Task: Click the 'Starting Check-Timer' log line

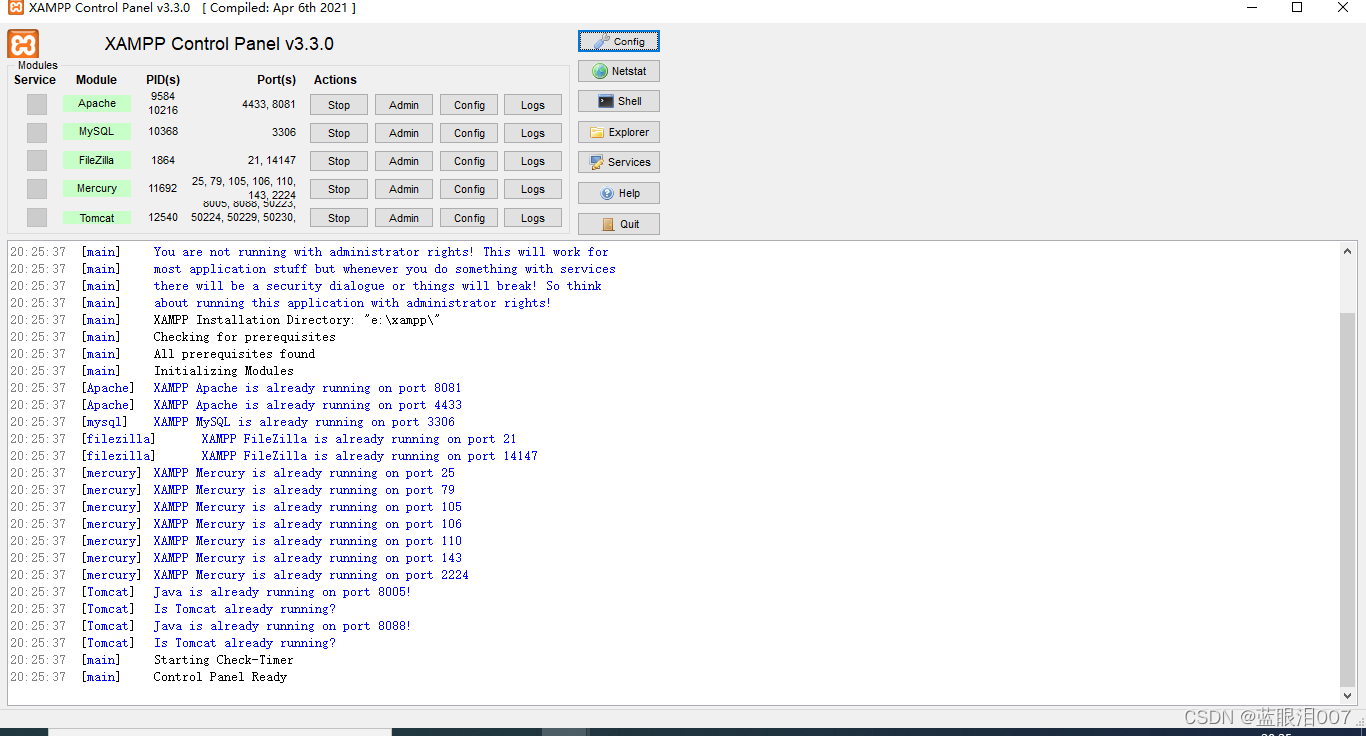Action: click(224, 660)
